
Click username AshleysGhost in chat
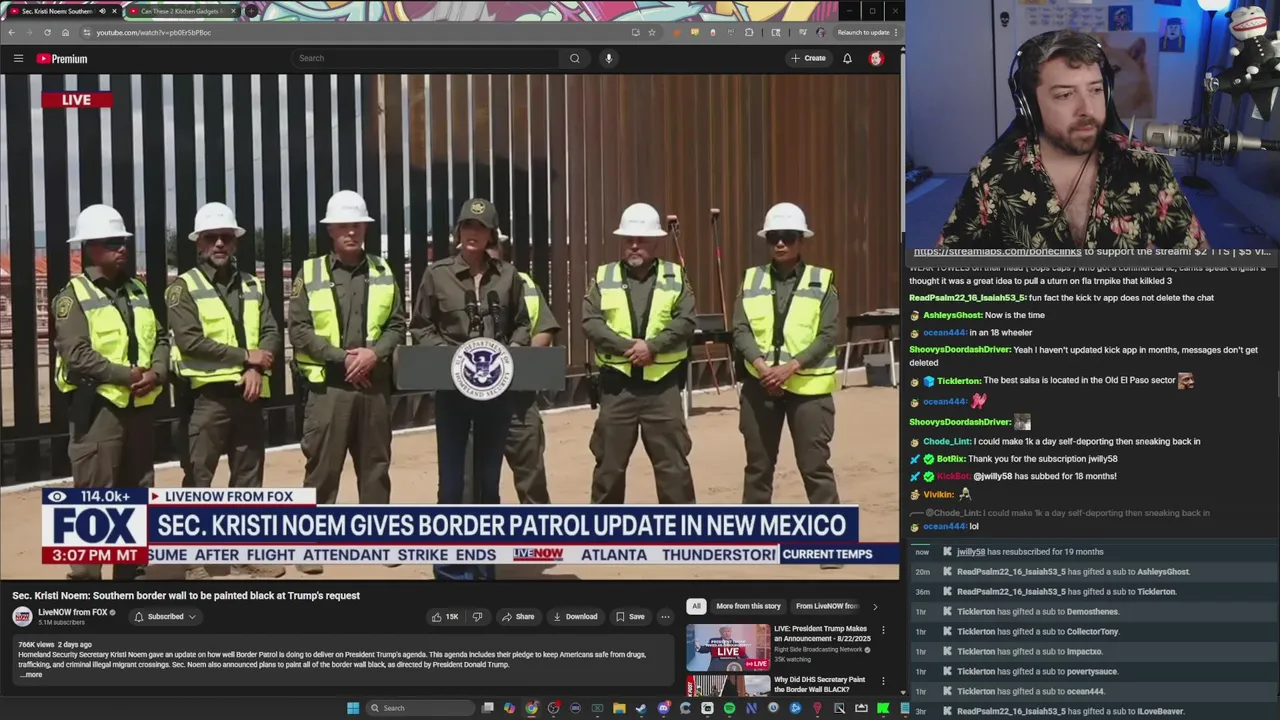point(952,315)
